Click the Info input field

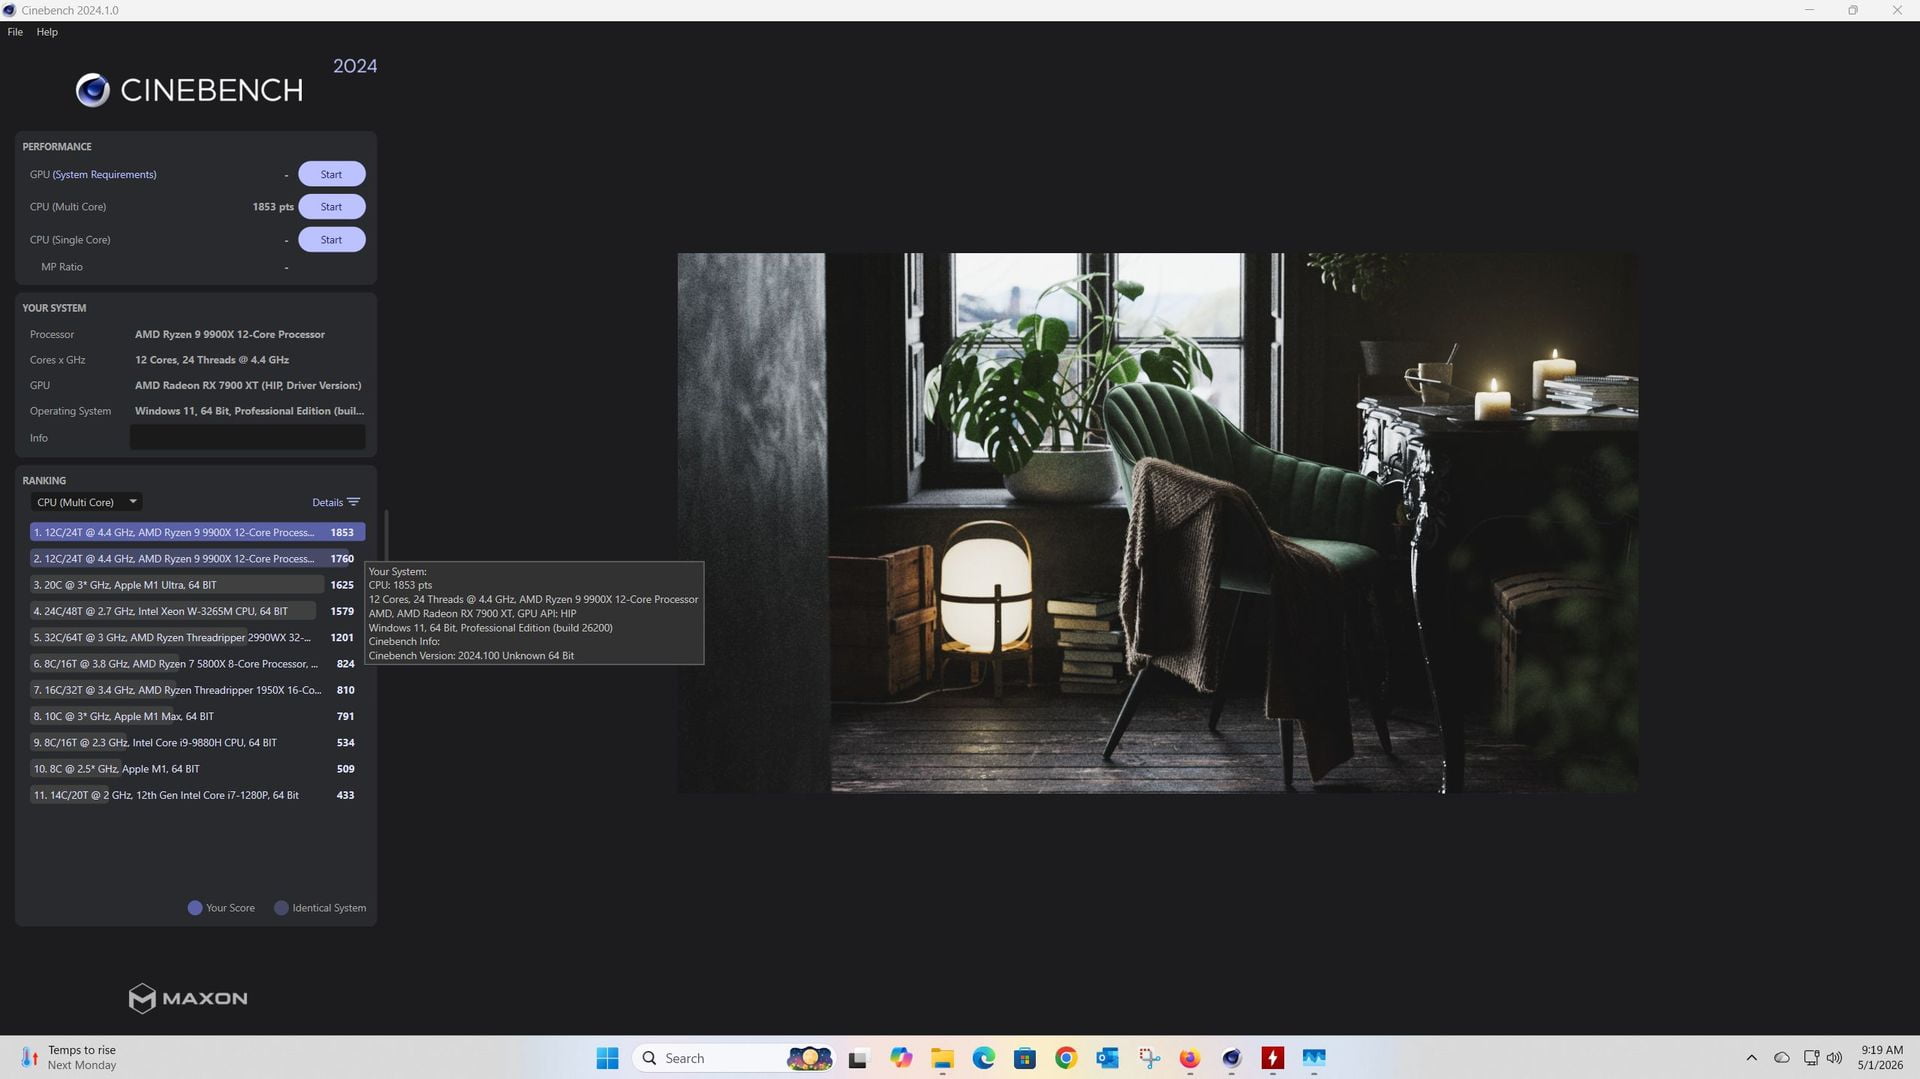[247, 437]
